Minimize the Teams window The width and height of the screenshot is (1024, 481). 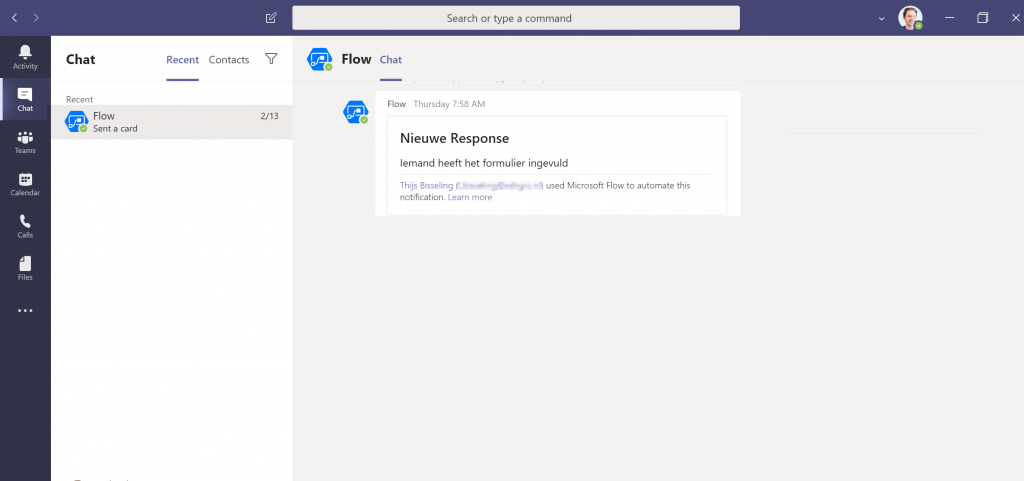(950, 18)
